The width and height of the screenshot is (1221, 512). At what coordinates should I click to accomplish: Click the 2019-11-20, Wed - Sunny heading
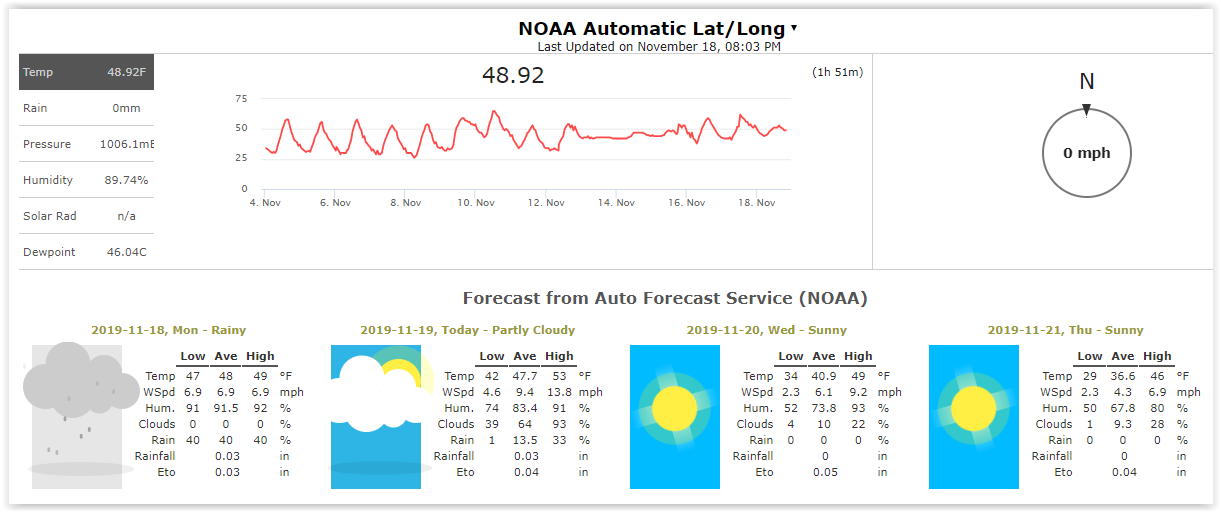click(766, 330)
